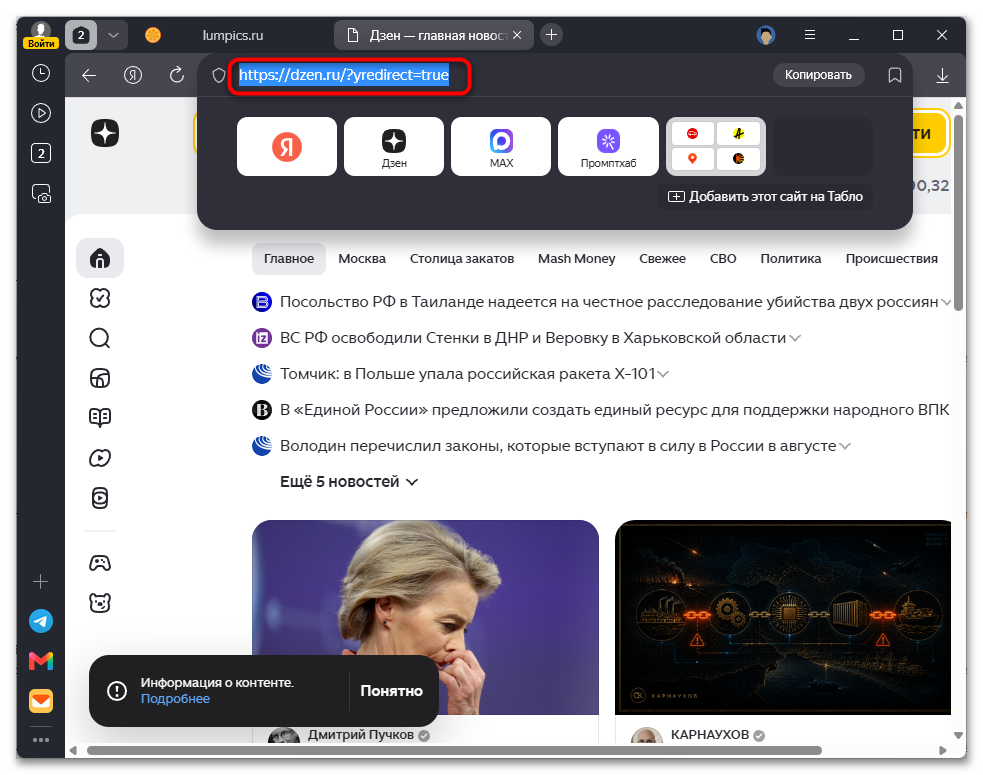This screenshot has height=775, width=983.
Task: Reload the page
Action: point(177,75)
